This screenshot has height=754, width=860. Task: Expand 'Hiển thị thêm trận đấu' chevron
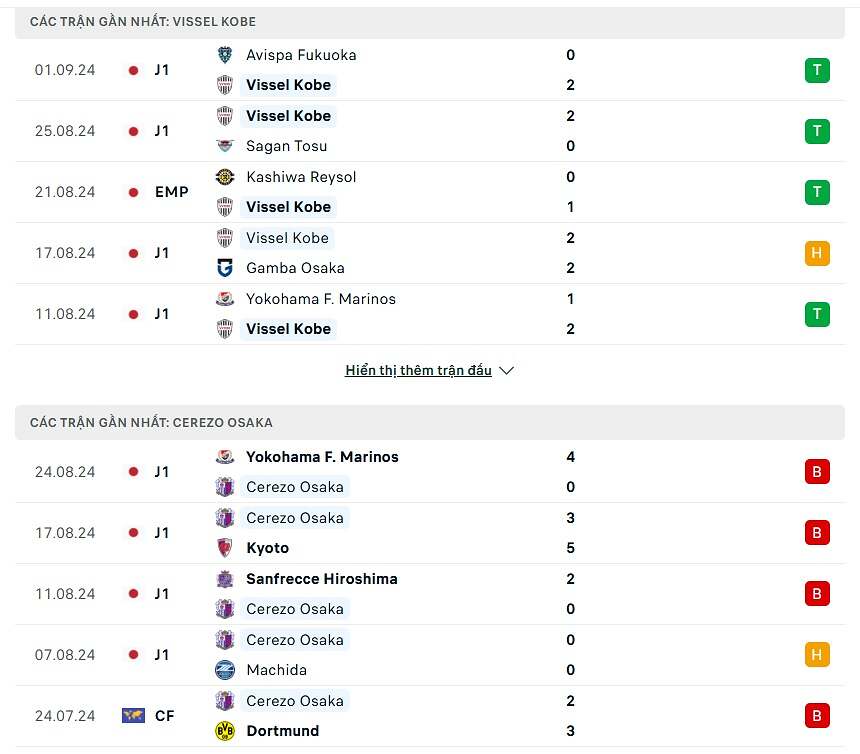[x=506, y=371]
